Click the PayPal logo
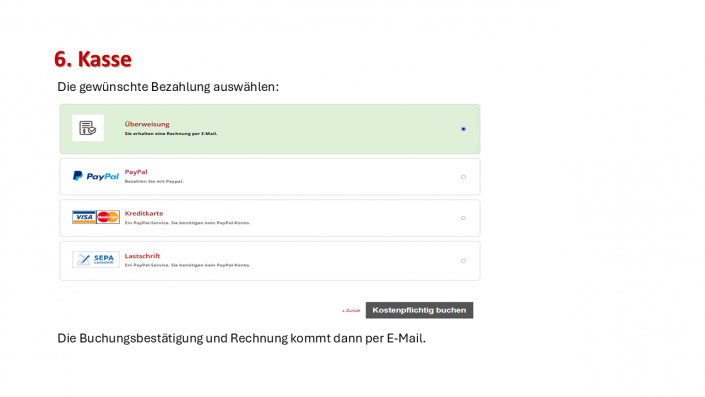The width and height of the screenshot is (705, 397). click(96, 176)
